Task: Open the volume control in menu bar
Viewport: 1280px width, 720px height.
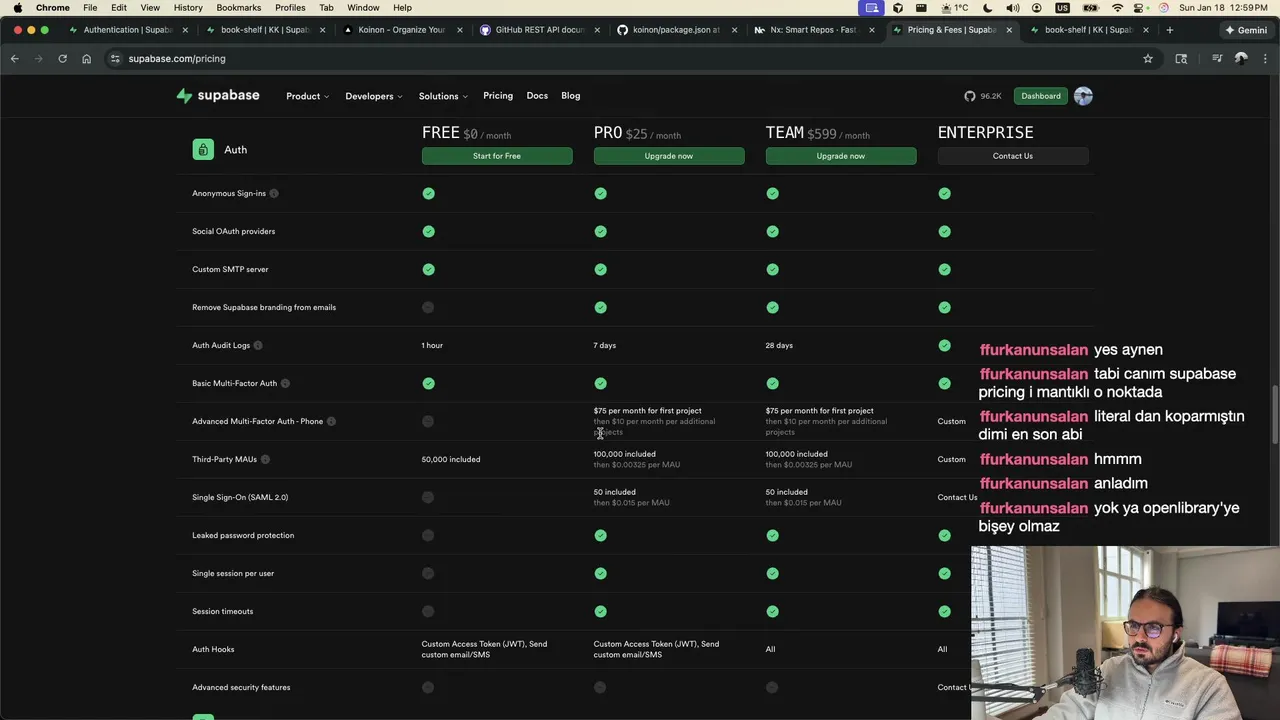Action: click(x=1013, y=7)
